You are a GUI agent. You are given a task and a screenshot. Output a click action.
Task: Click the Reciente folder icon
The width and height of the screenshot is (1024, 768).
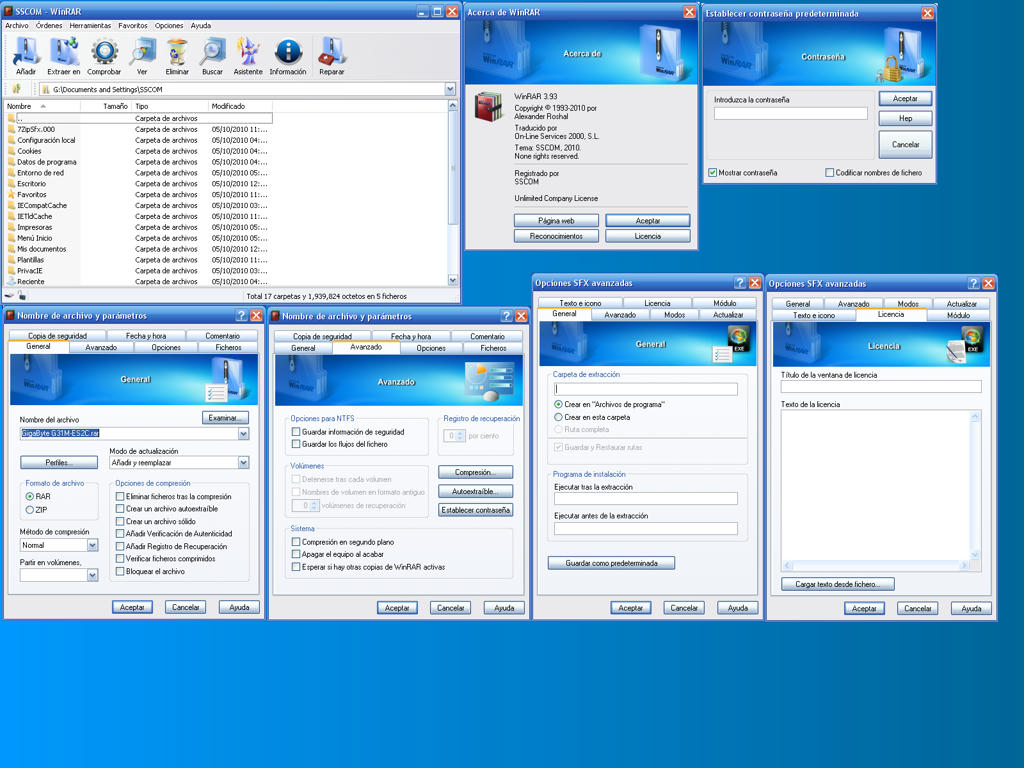click(x=11, y=281)
